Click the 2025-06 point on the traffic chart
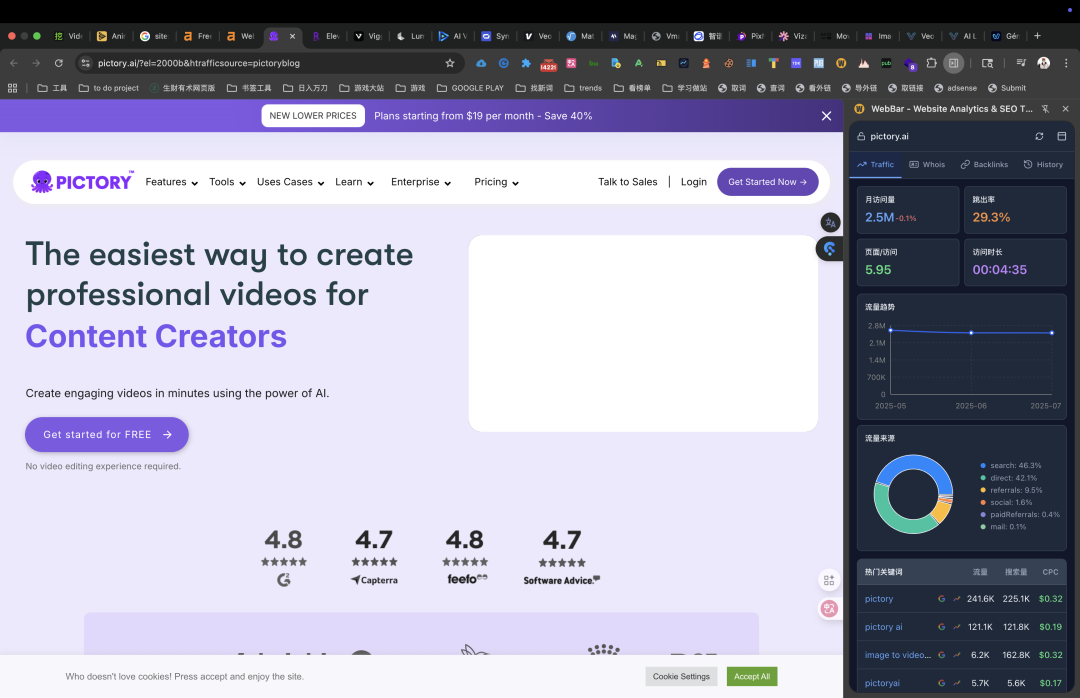 [x=971, y=333]
